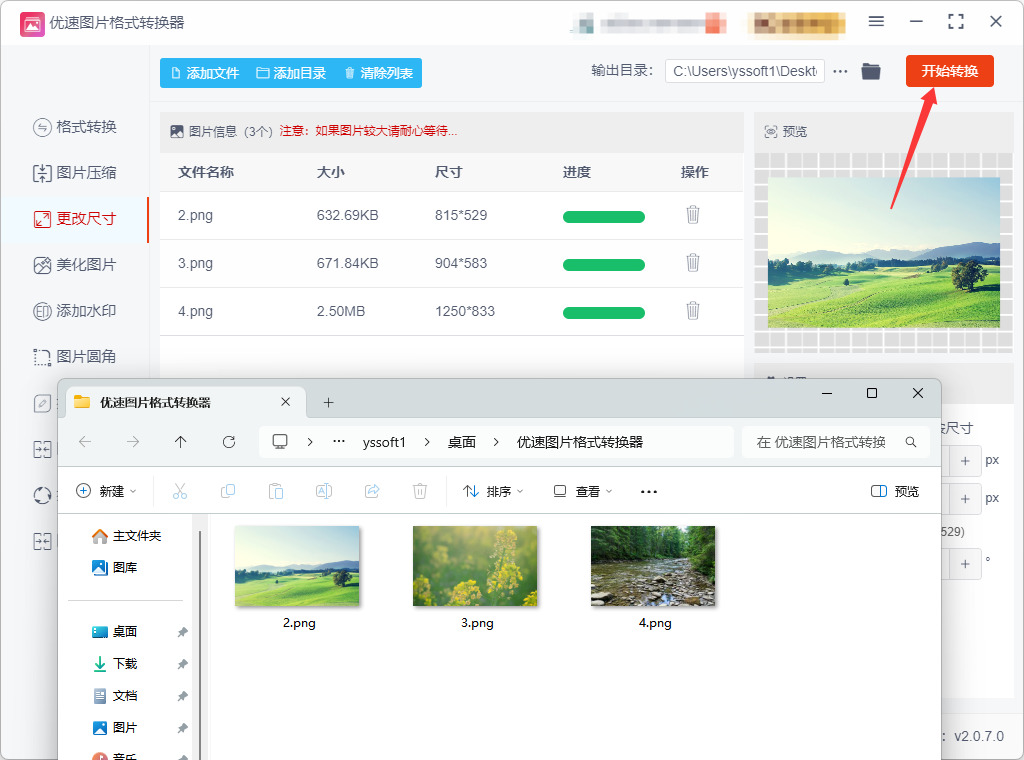Add a new Explorer tab
Screen dimensions: 1024x760
328,403
